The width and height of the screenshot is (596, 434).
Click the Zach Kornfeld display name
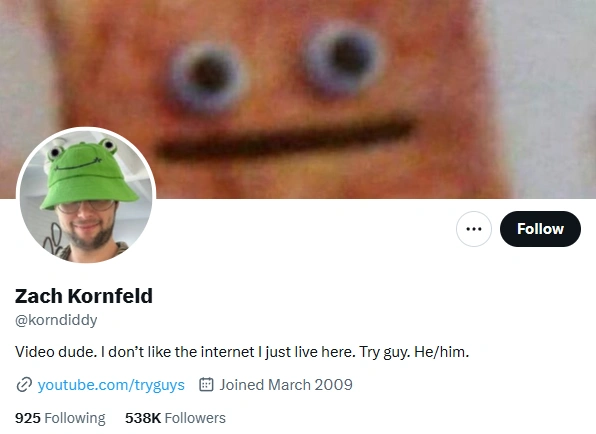pyautogui.click(x=84, y=296)
